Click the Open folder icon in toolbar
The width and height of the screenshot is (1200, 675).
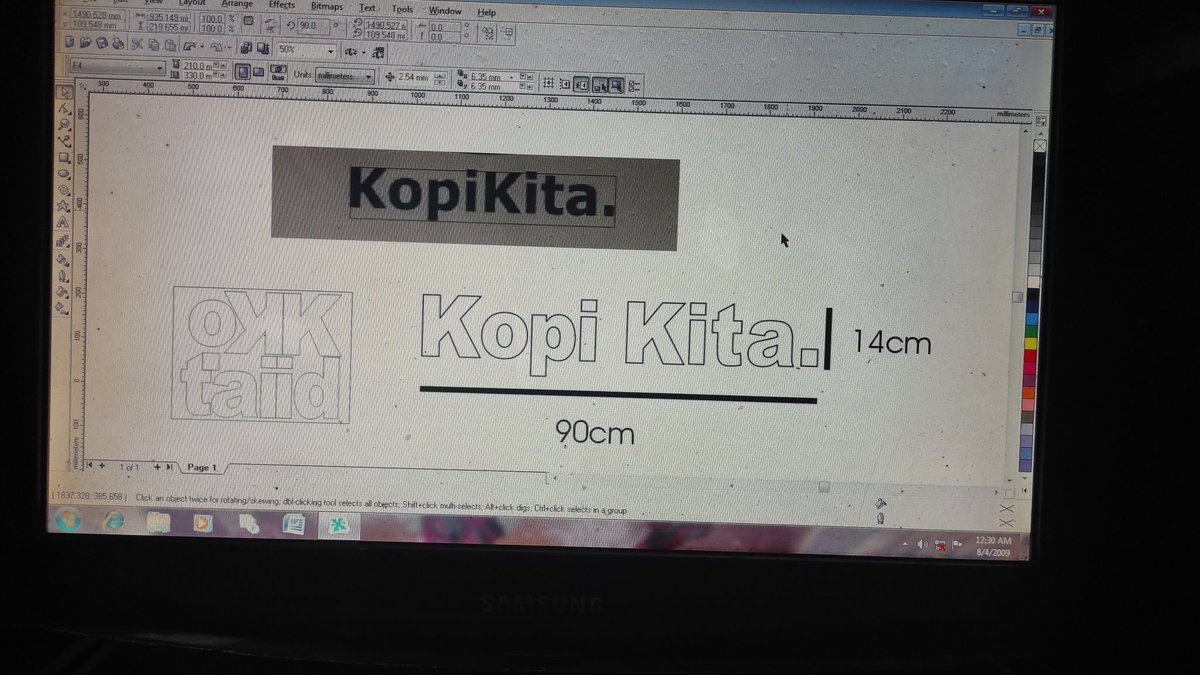[87, 43]
